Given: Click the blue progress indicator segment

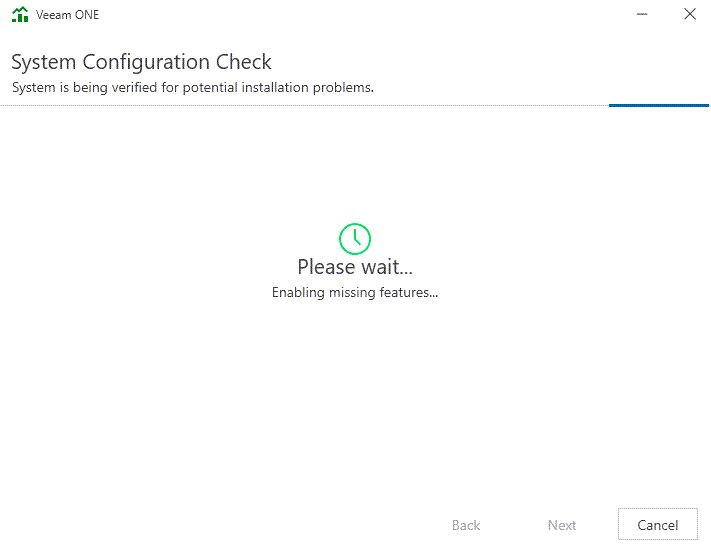Looking at the screenshot, I should pos(658,104).
